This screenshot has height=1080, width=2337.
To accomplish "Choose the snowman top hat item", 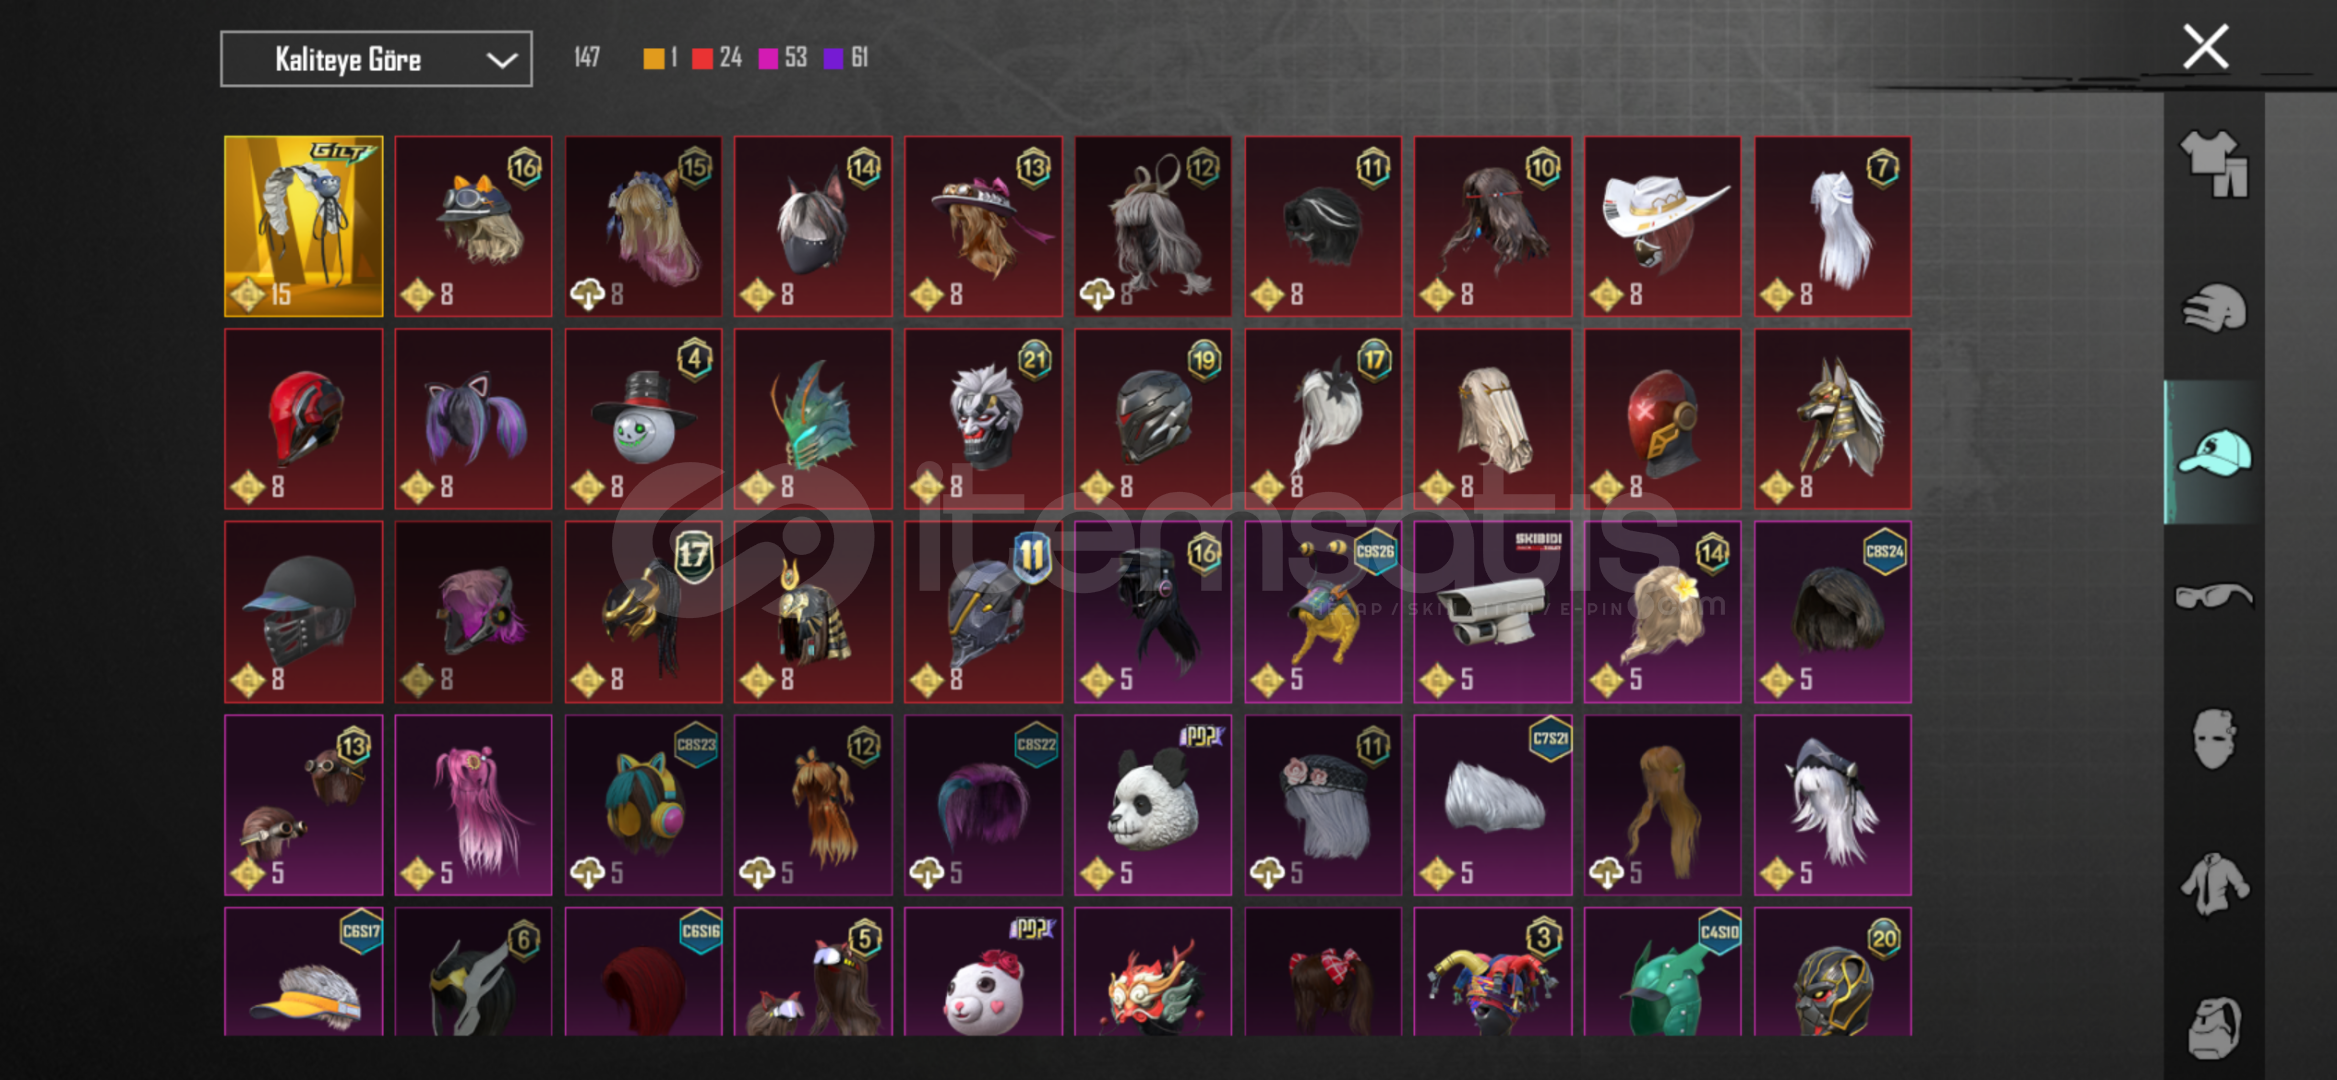I will [x=643, y=419].
